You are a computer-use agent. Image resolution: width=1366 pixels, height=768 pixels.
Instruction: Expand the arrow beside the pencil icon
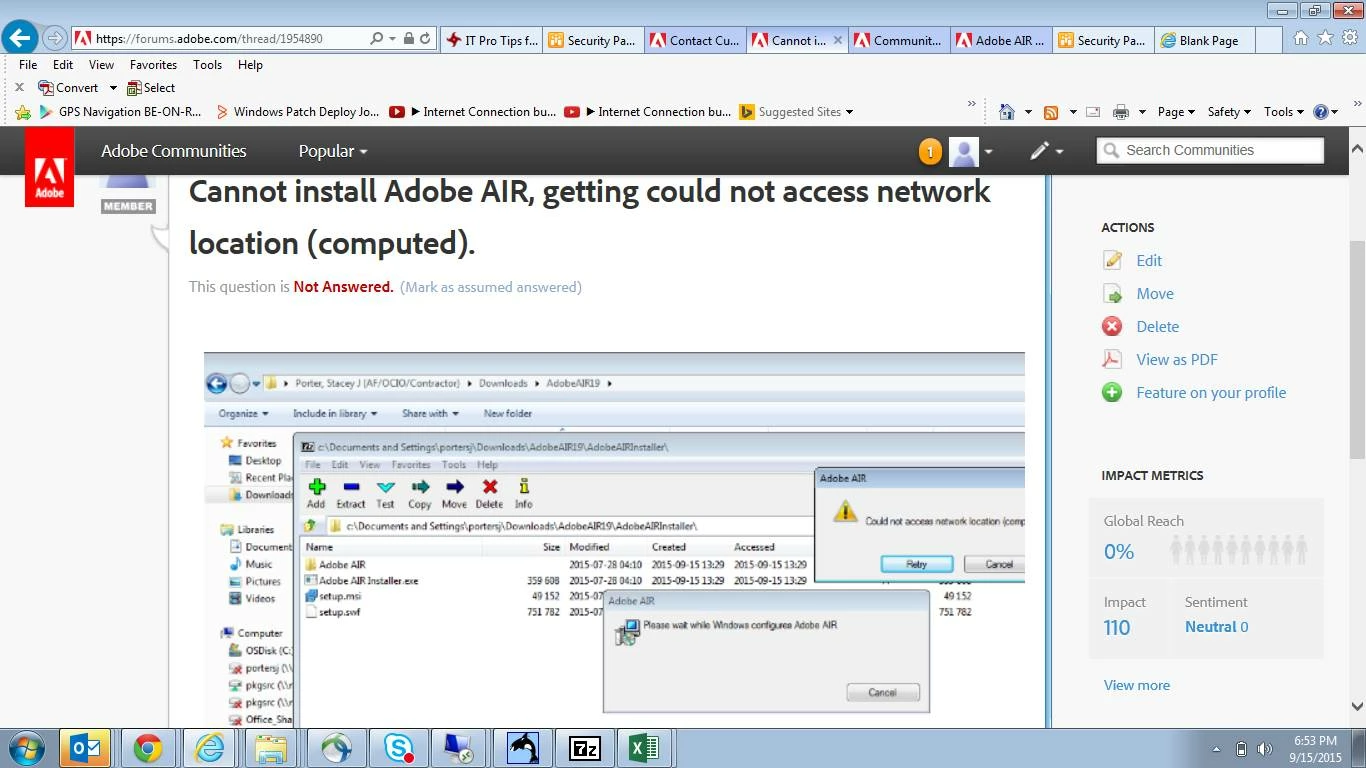tap(1059, 152)
